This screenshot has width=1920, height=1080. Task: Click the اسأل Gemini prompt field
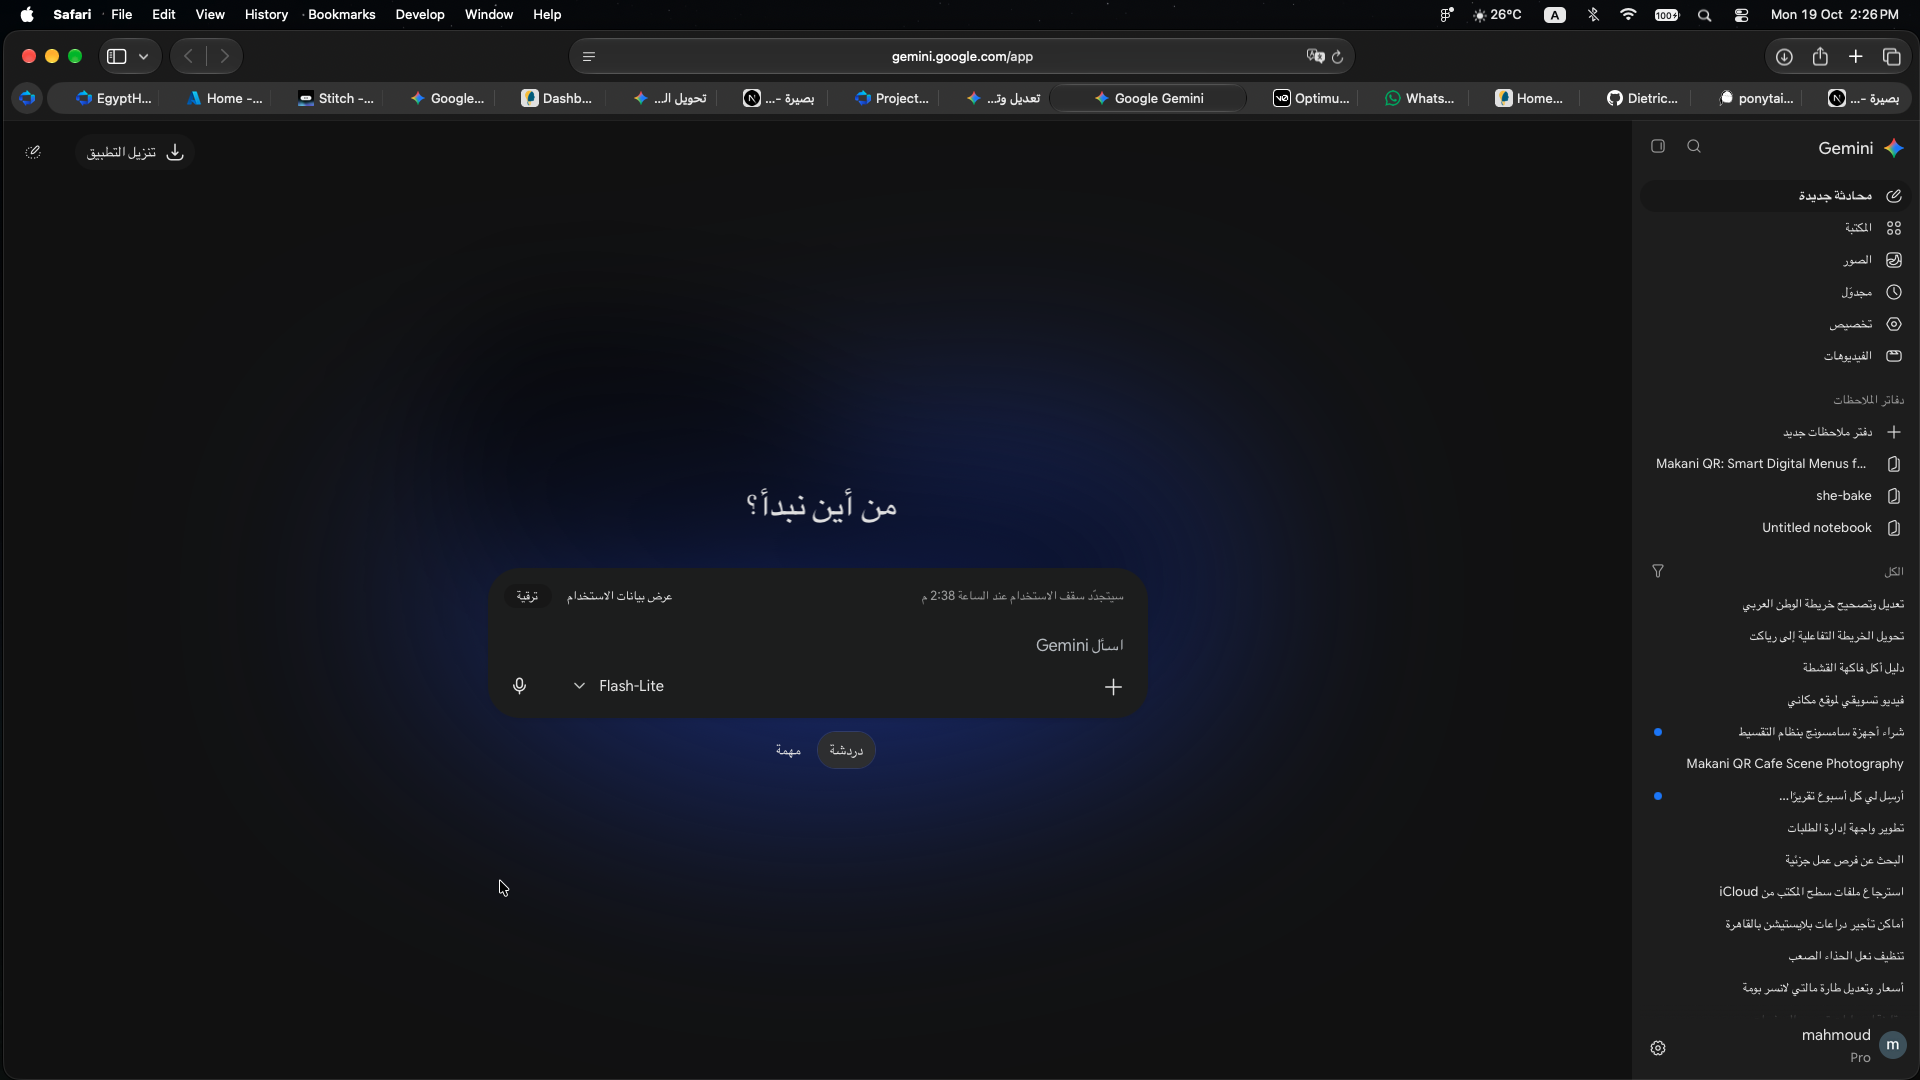pos(817,646)
